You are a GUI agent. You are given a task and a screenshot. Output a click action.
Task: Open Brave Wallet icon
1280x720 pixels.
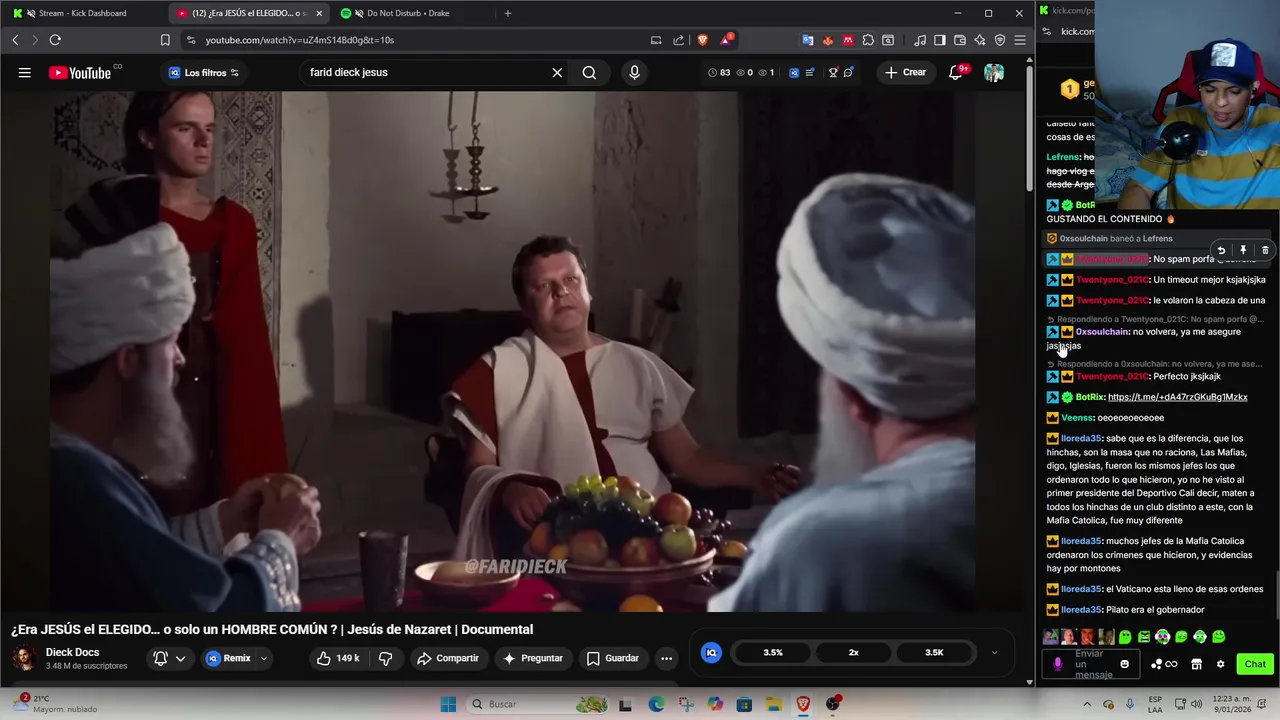[960, 40]
